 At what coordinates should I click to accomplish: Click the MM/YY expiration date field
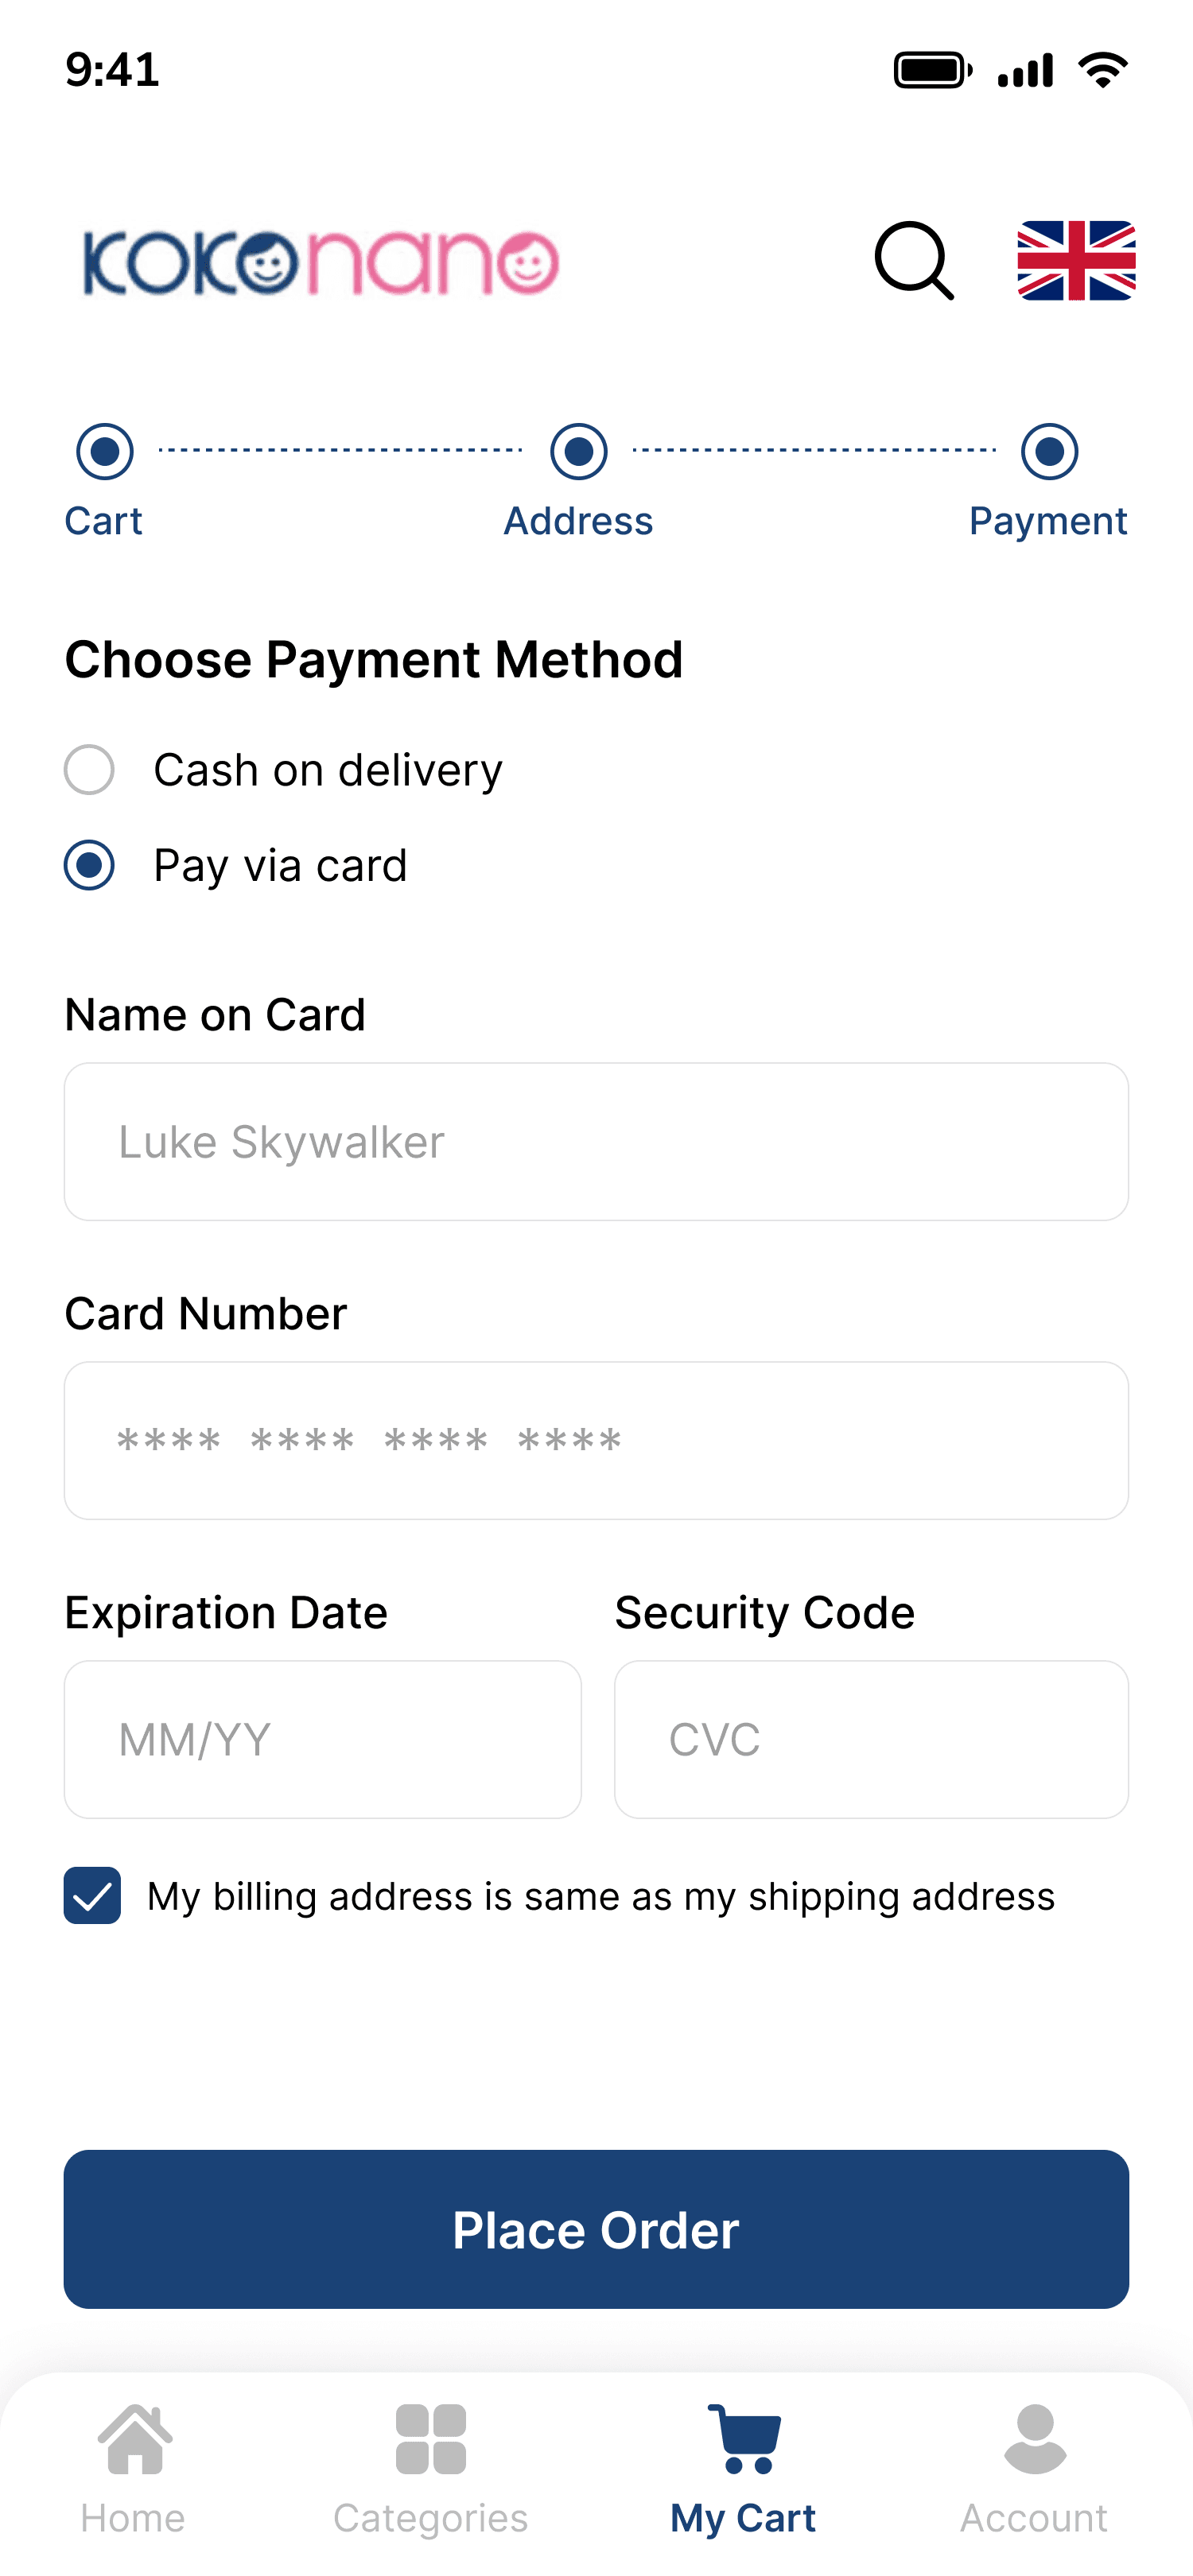click(322, 1740)
